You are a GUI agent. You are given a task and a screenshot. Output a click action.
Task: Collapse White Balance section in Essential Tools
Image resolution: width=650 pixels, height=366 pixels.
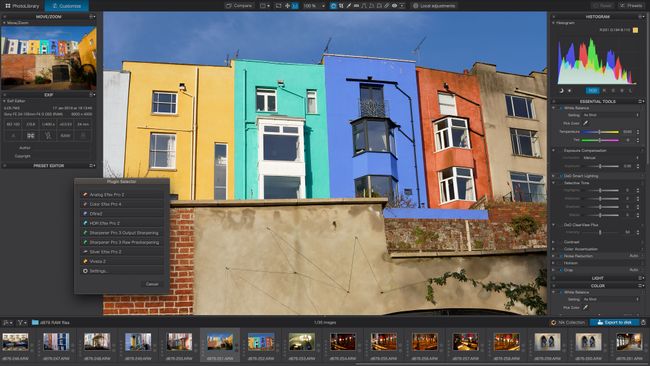click(x=554, y=108)
